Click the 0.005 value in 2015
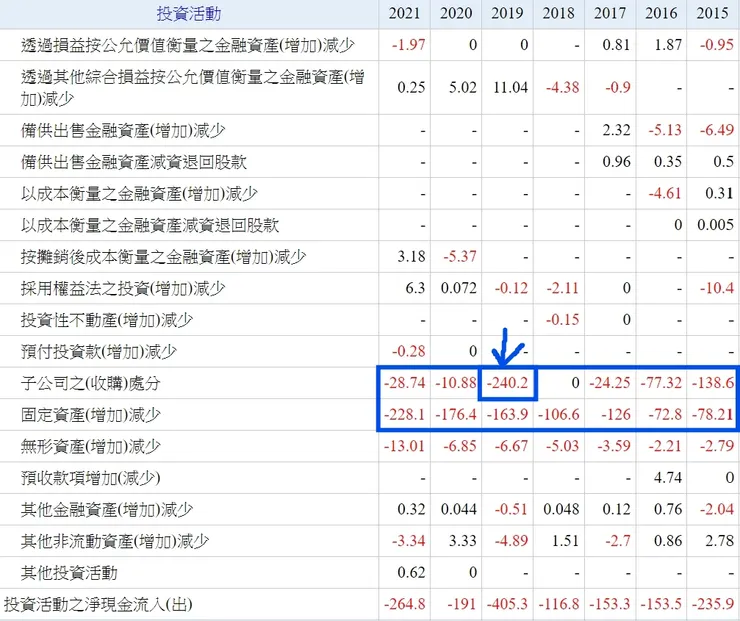This screenshot has width=740, height=621. tap(715, 225)
